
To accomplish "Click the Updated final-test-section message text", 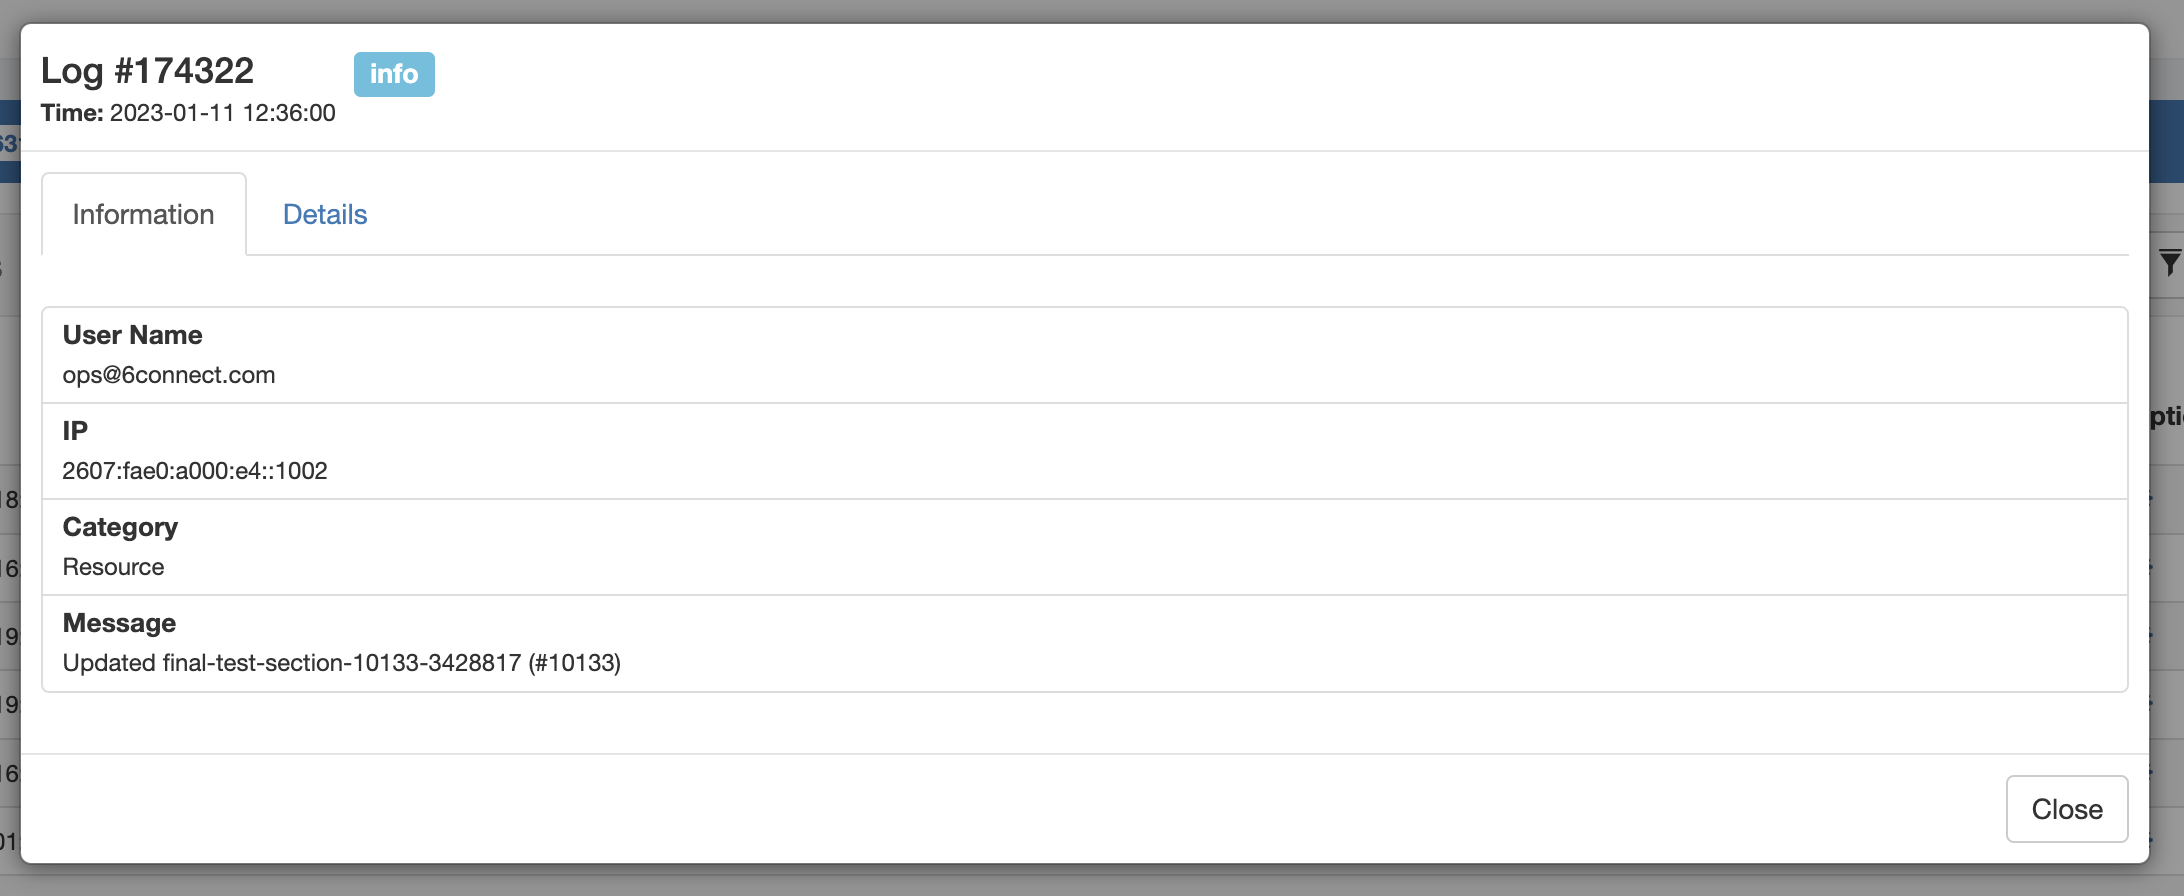I will [341, 663].
